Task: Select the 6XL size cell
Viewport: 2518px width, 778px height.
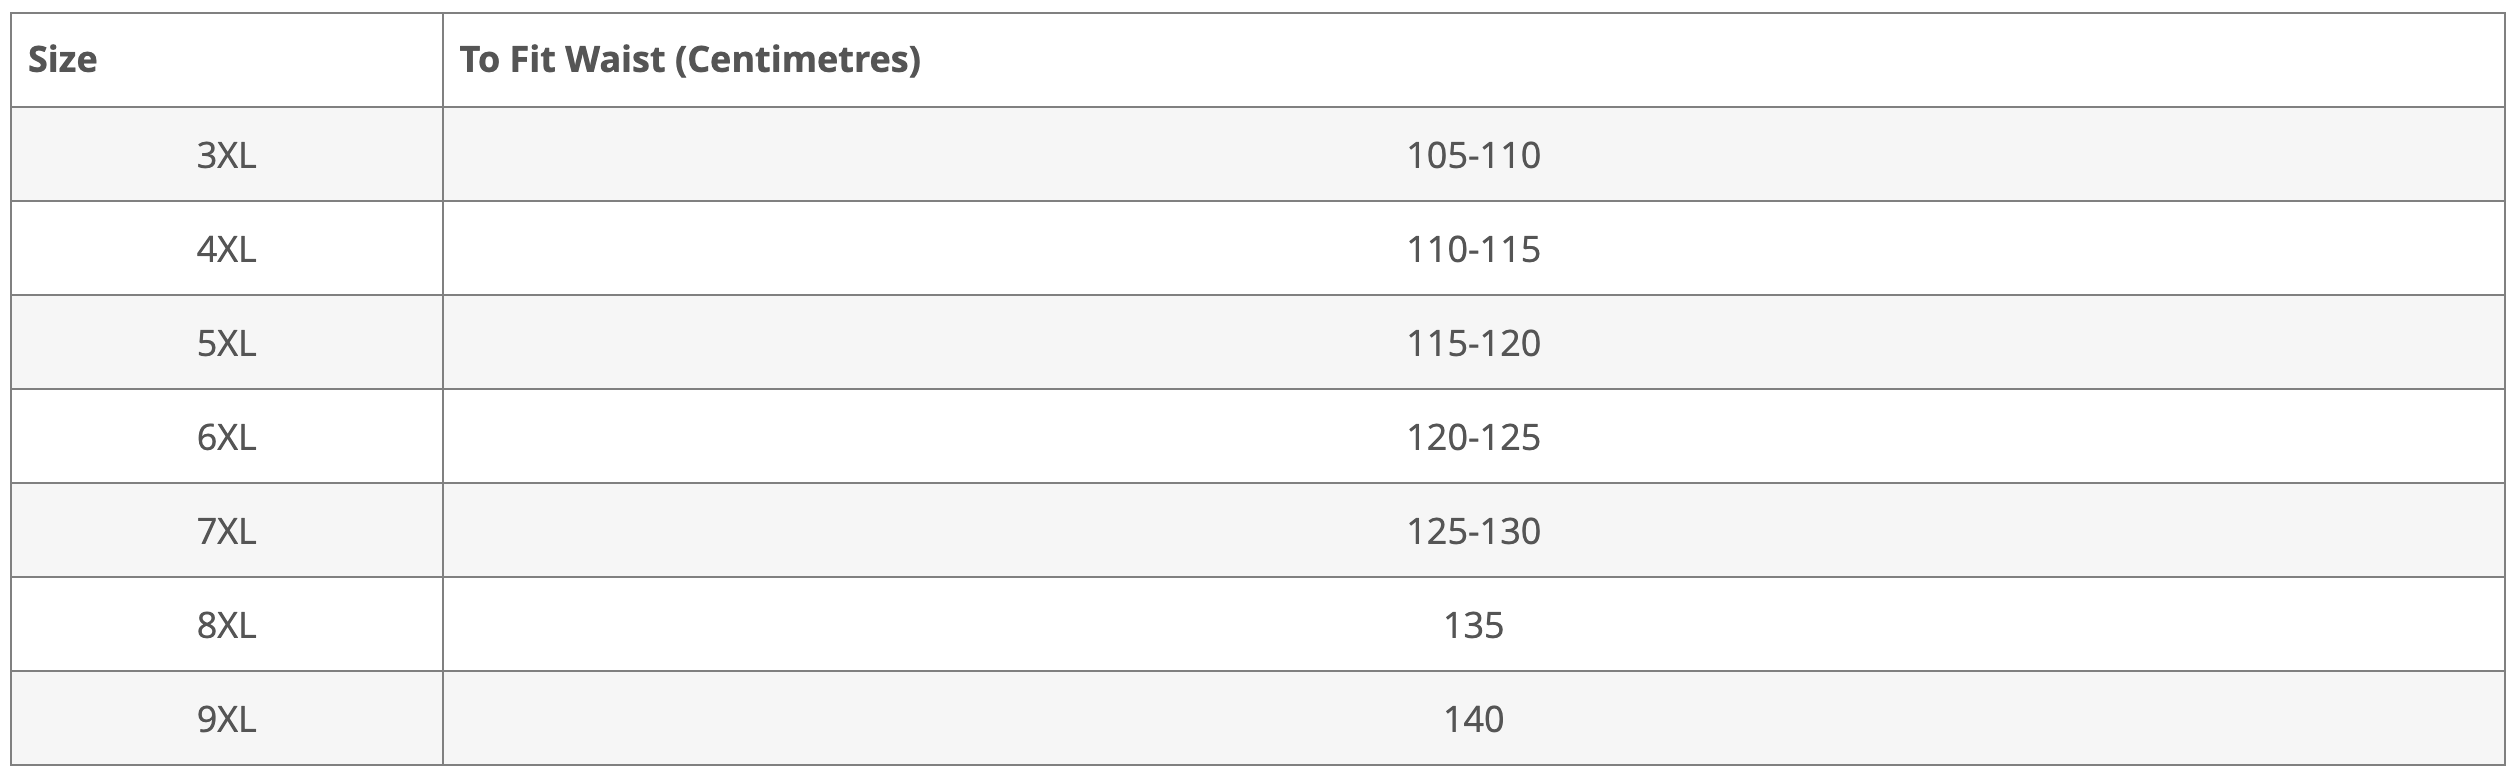Action: tap(227, 436)
